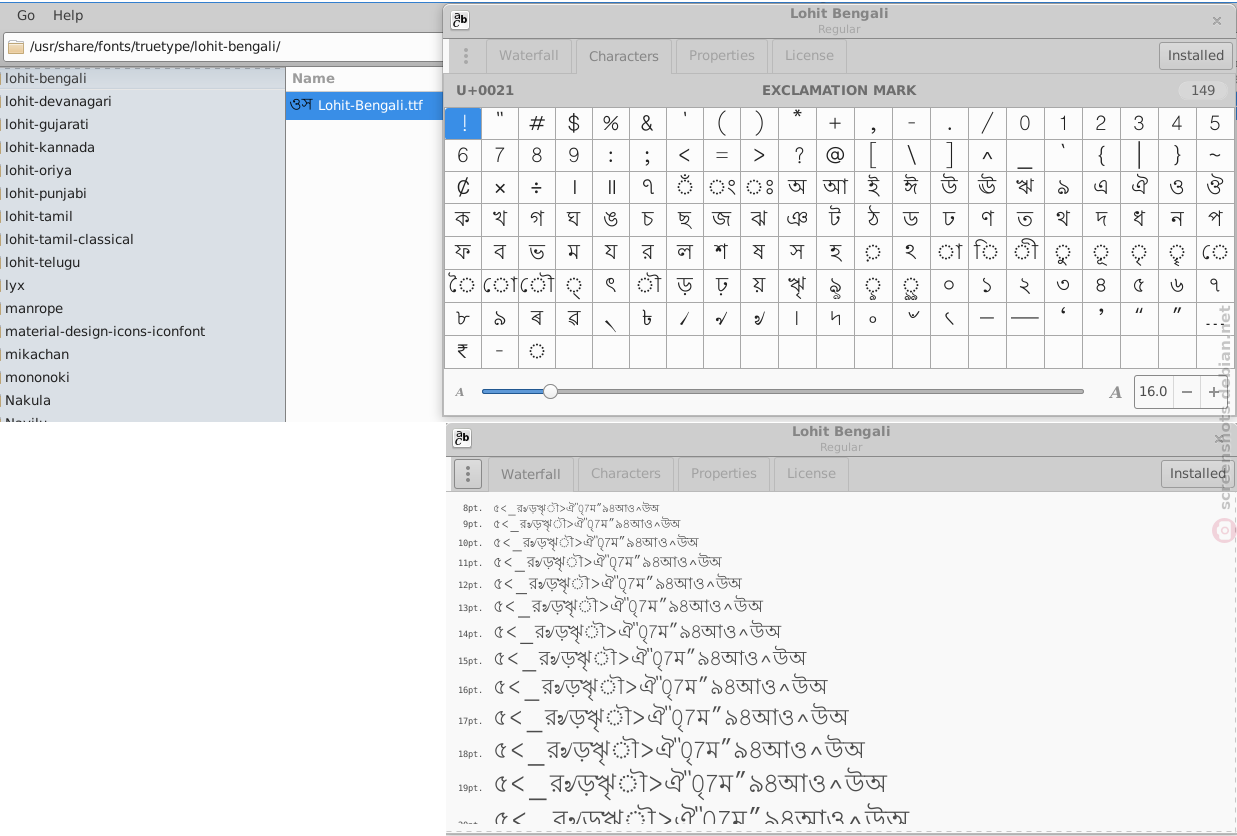Screen dimensions: 1237x836
Task: Open the License tab in the upper window
Action: [x=808, y=55]
